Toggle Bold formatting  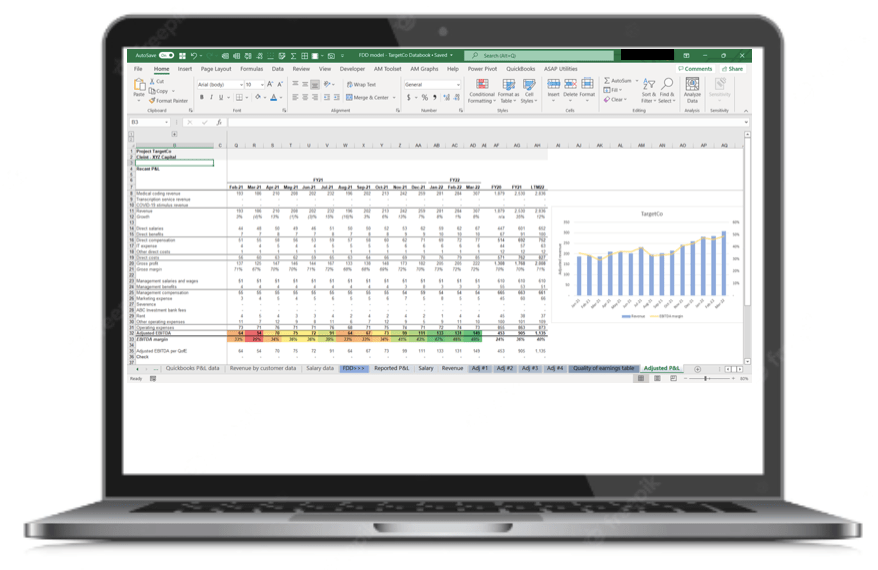coord(201,98)
